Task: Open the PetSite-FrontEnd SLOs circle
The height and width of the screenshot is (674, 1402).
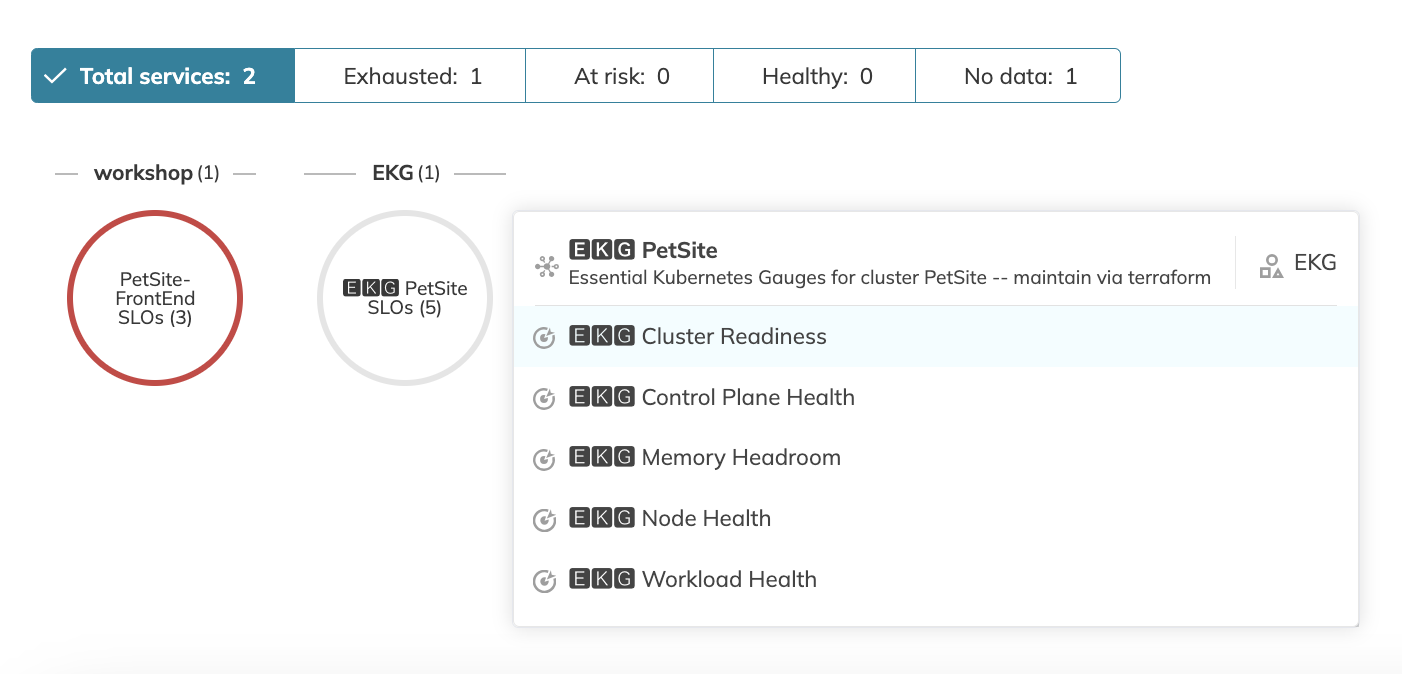Action: click(x=155, y=298)
